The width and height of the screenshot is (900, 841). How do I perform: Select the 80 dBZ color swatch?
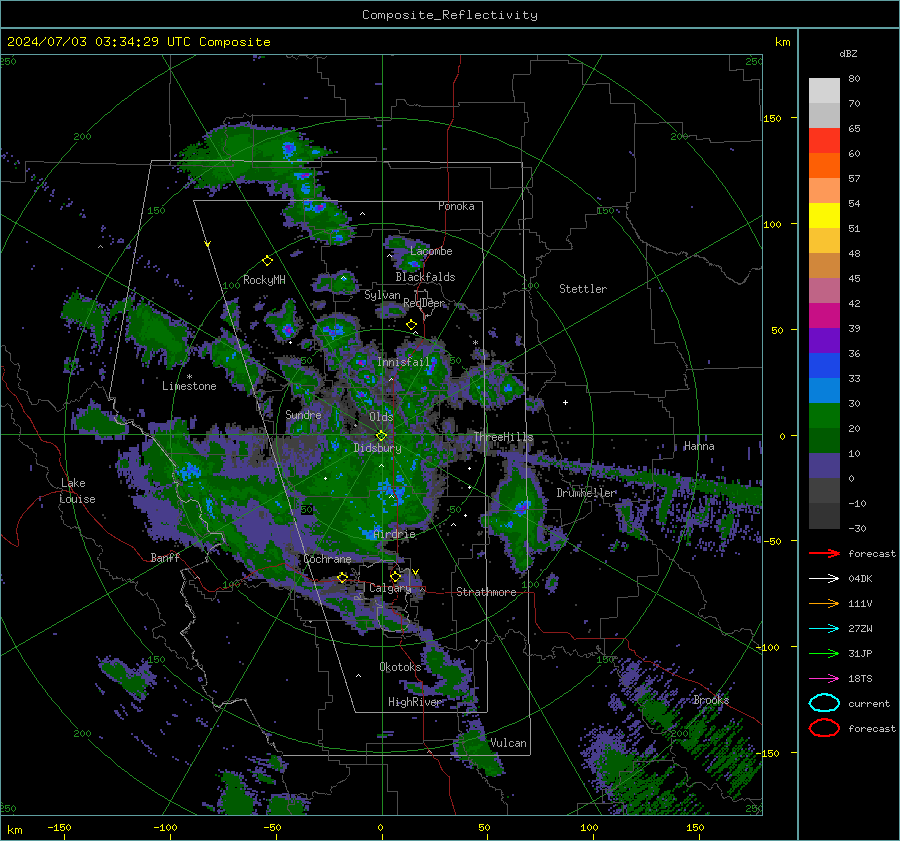824,91
